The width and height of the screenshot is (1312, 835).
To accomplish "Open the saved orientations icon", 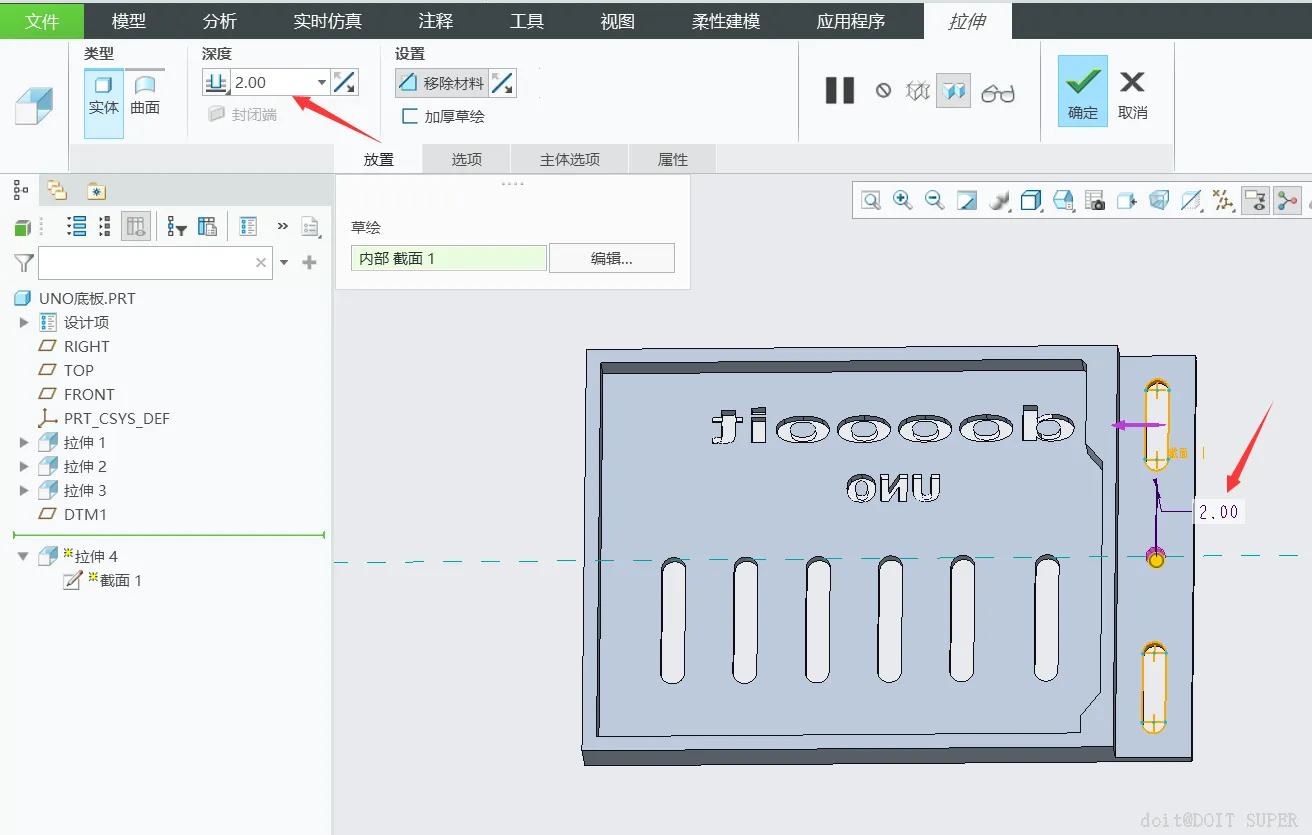I will [x=1063, y=201].
